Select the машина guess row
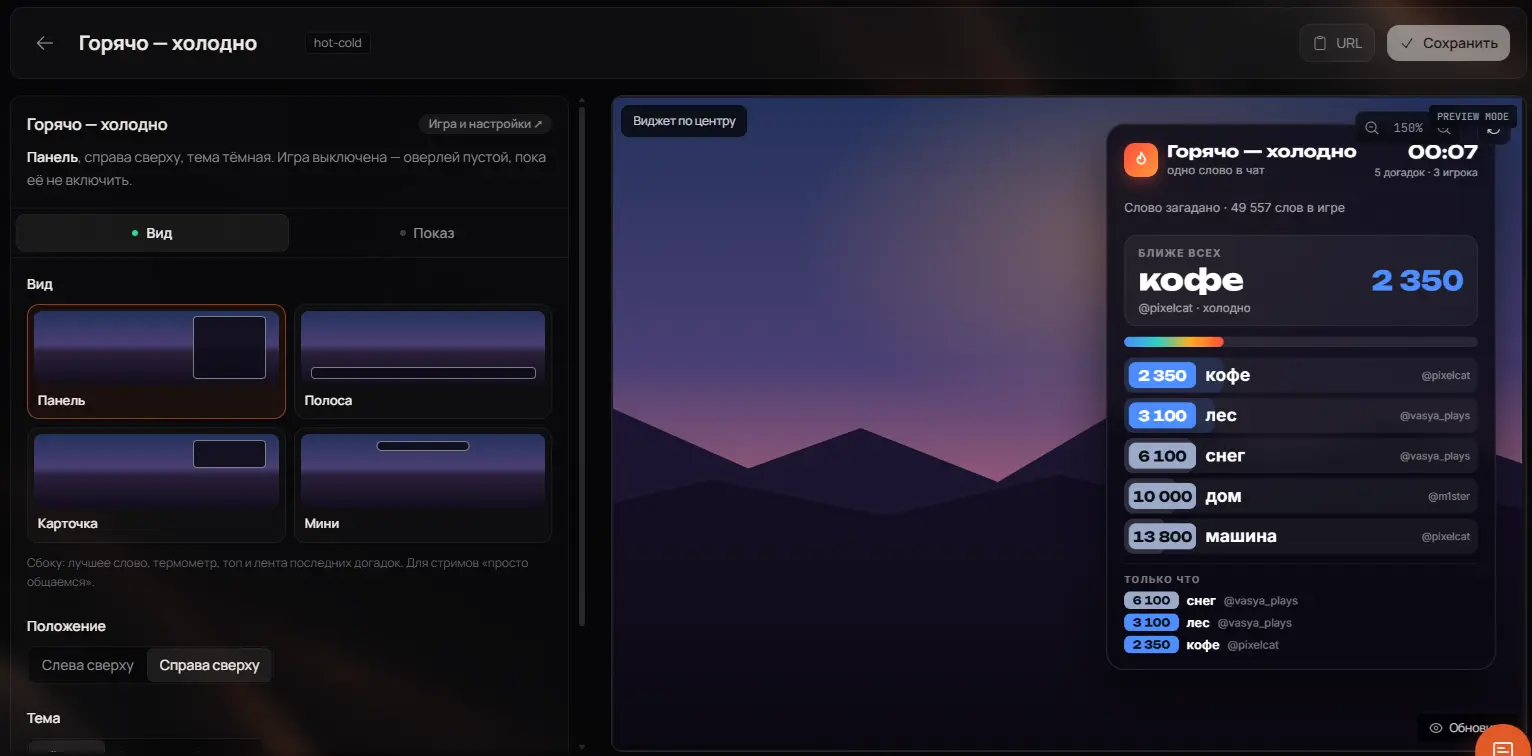The height and width of the screenshot is (756, 1532). (x=1300, y=536)
